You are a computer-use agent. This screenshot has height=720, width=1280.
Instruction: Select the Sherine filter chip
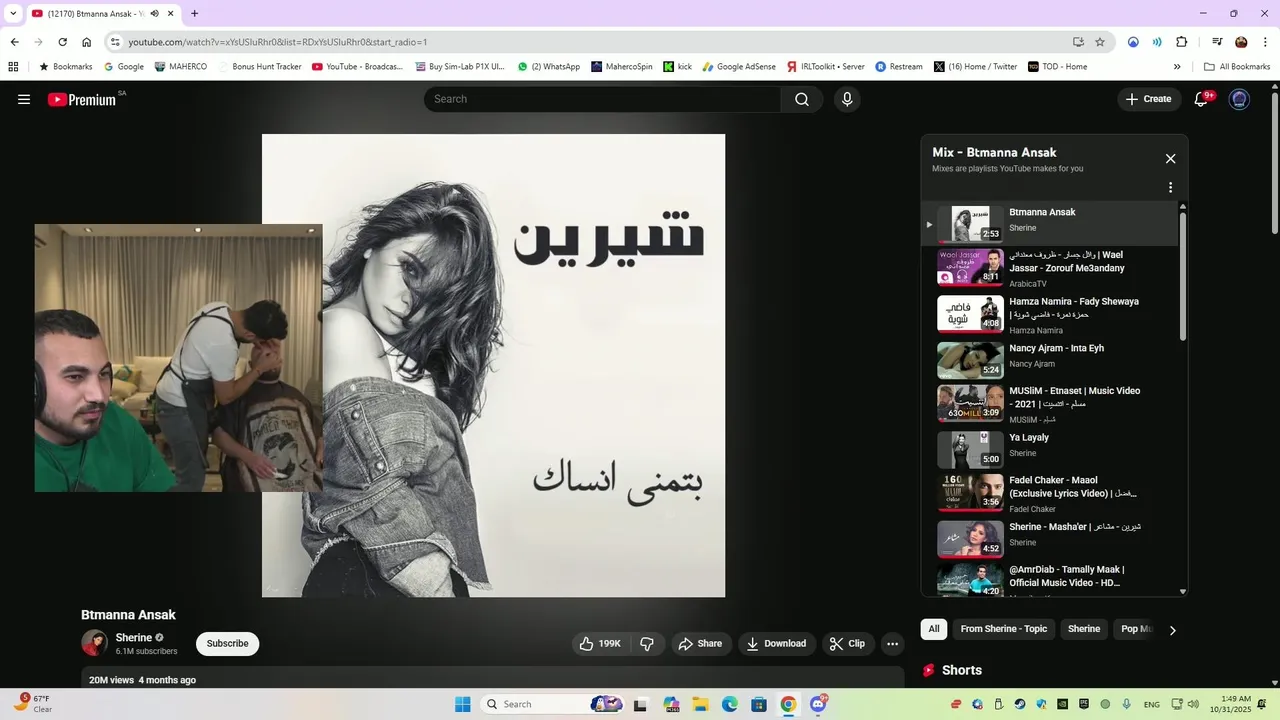pyautogui.click(x=1083, y=629)
